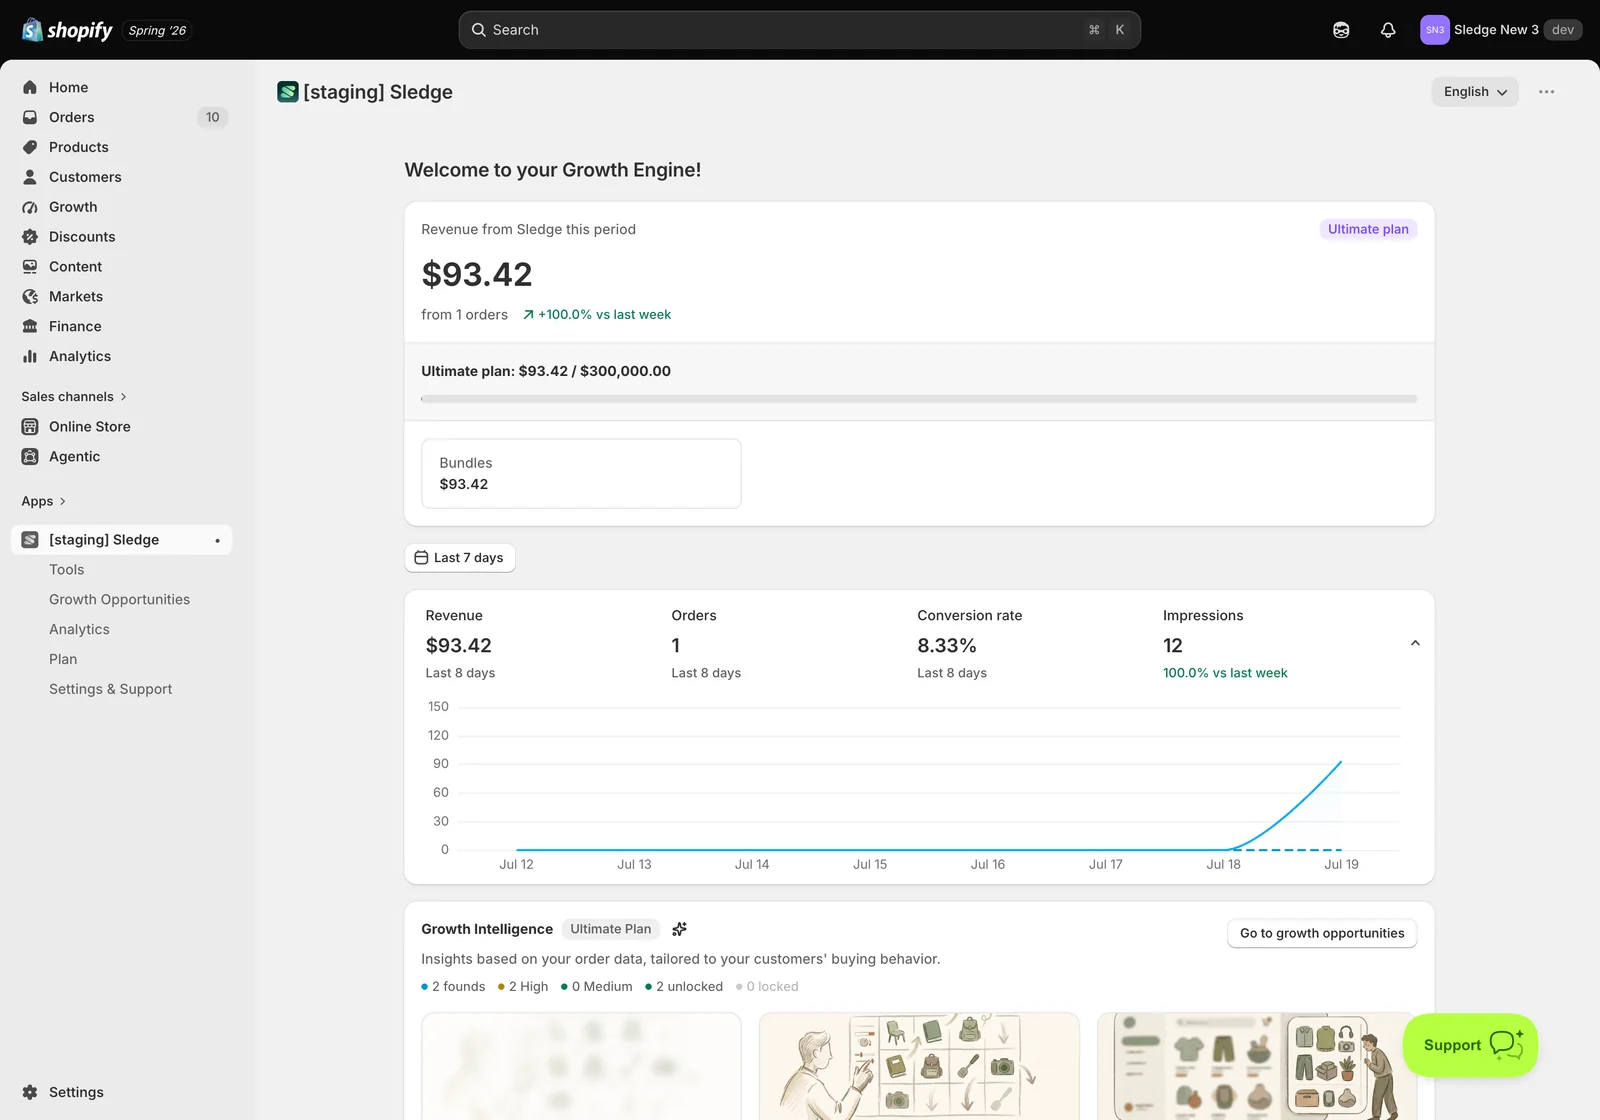1600x1120 pixels.
Task: Click the Jul 19 point on chart
Action: click(1341, 762)
